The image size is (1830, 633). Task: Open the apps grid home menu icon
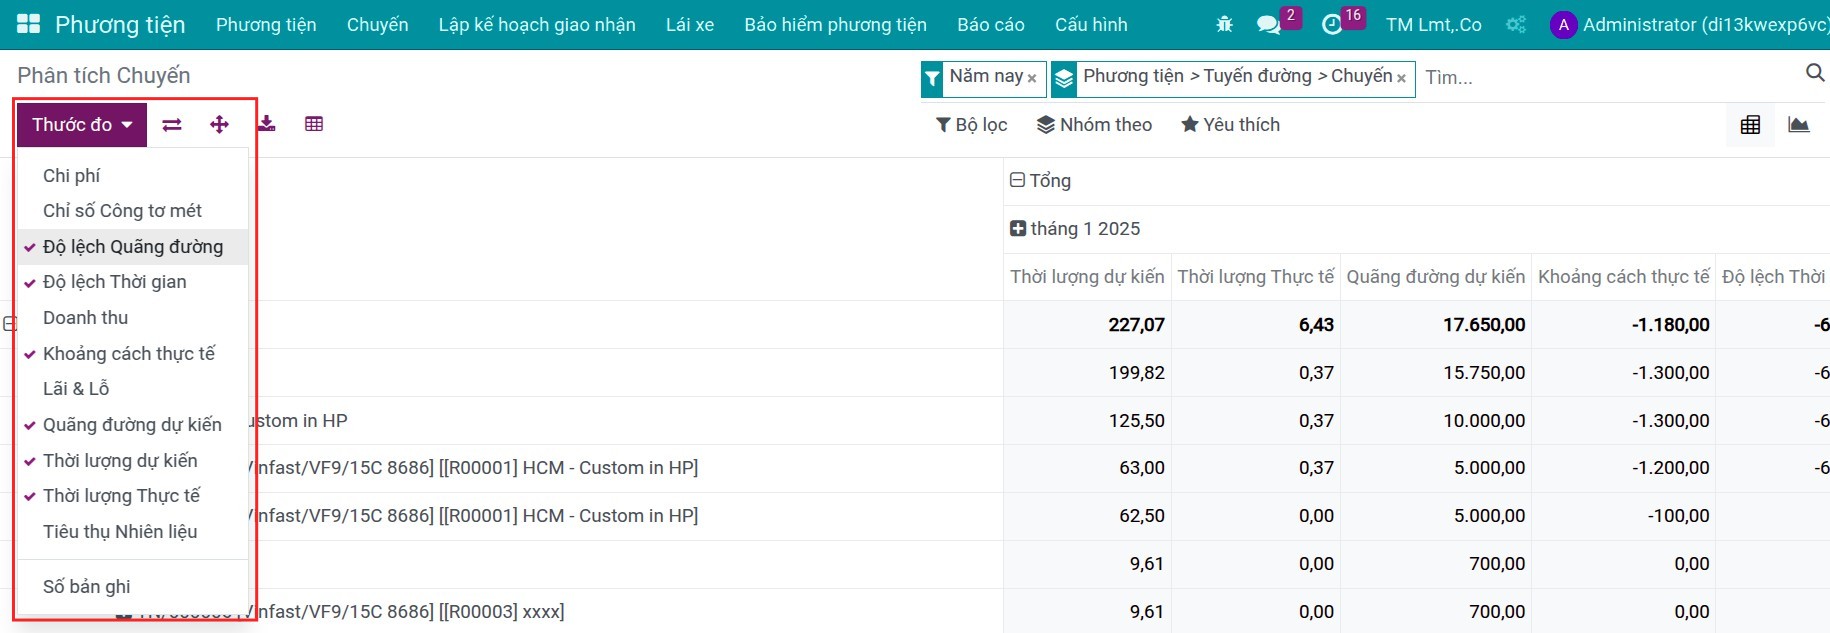tap(29, 24)
